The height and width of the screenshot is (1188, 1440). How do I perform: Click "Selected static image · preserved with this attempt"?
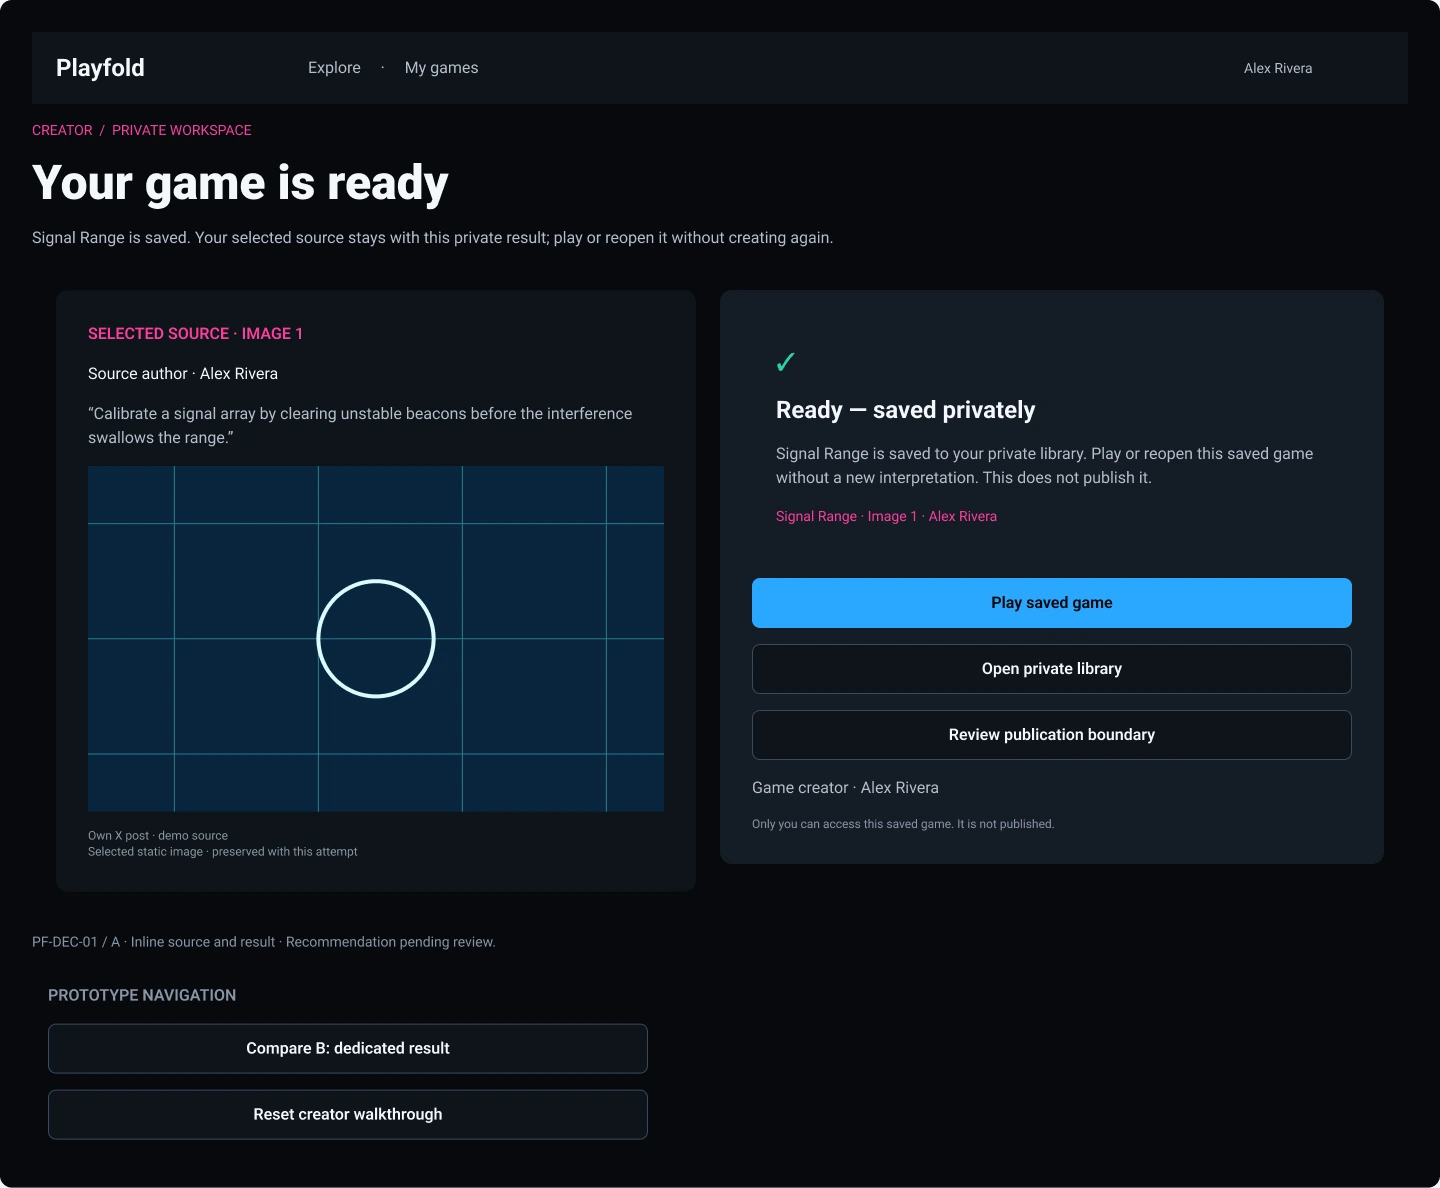(222, 852)
